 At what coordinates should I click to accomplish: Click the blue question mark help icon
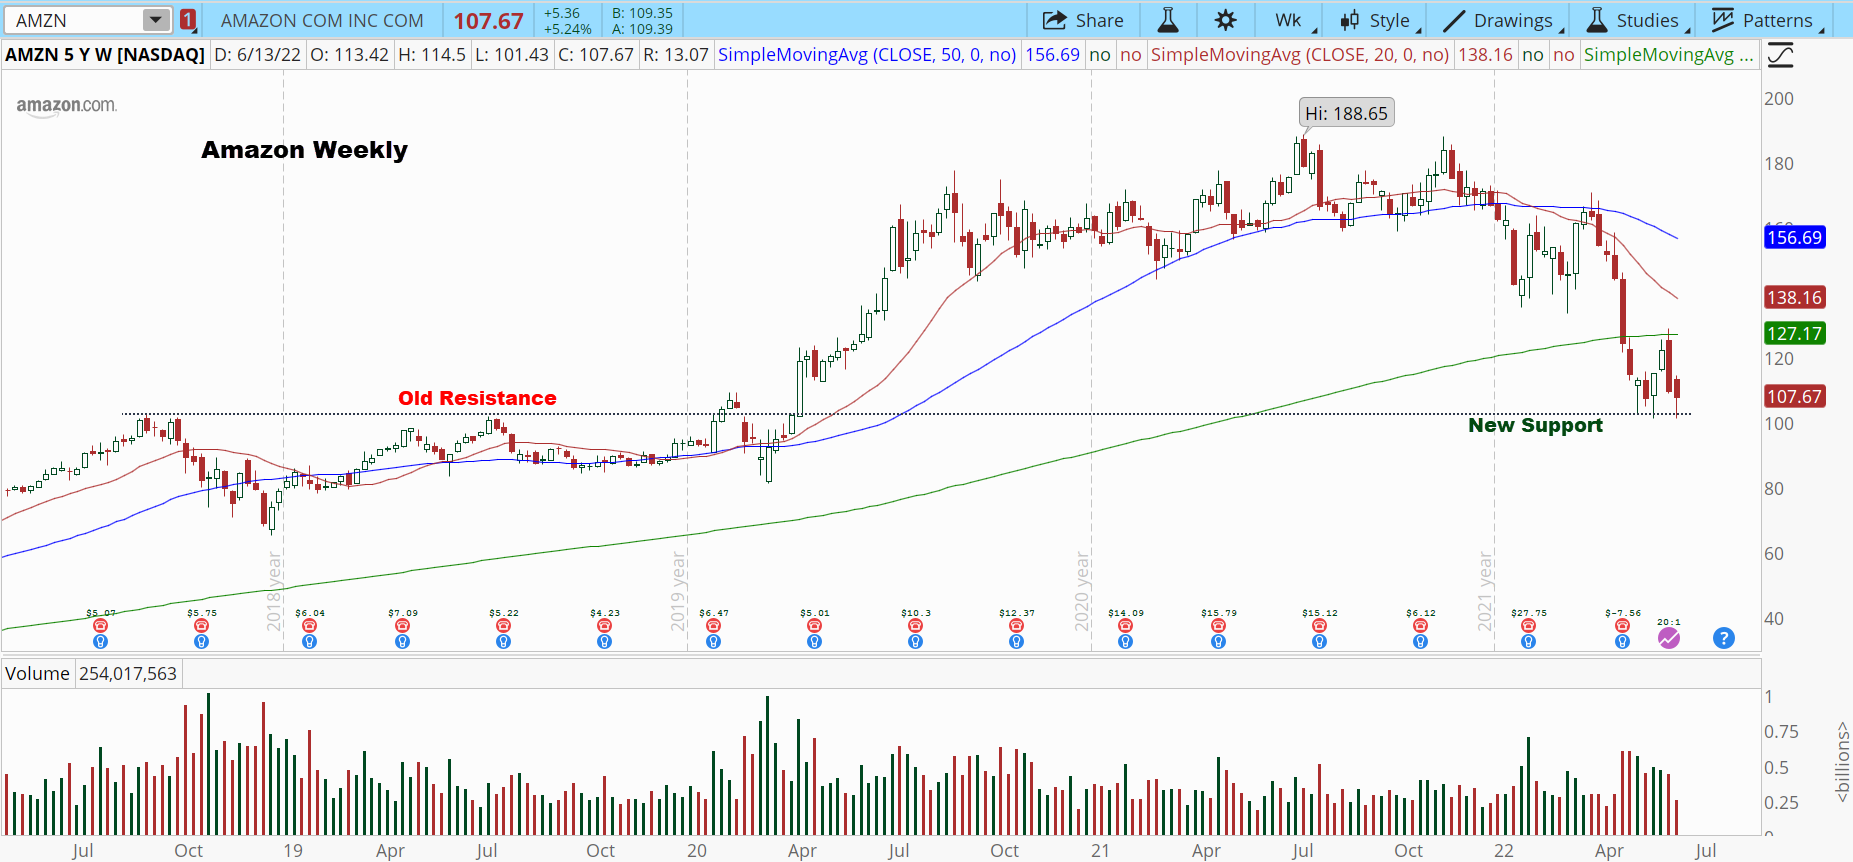(1723, 638)
